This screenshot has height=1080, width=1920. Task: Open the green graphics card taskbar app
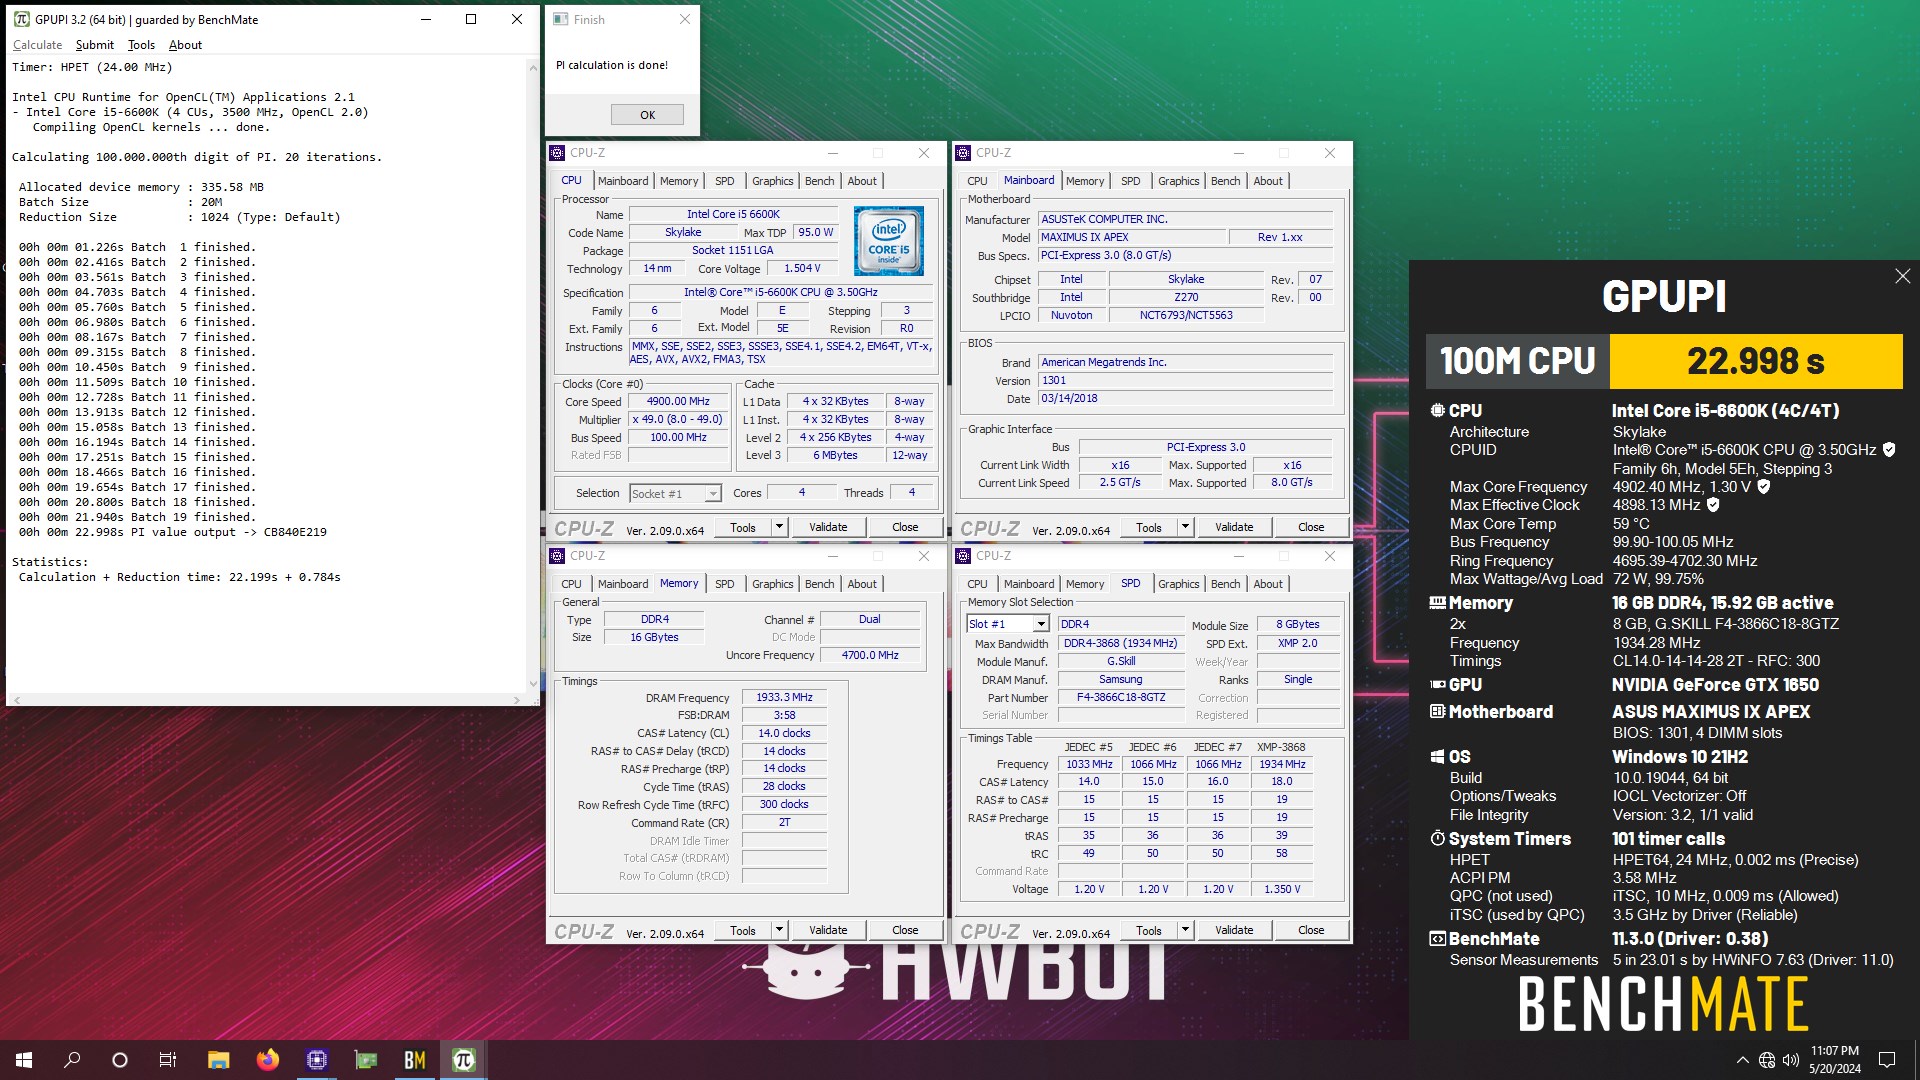(366, 1060)
